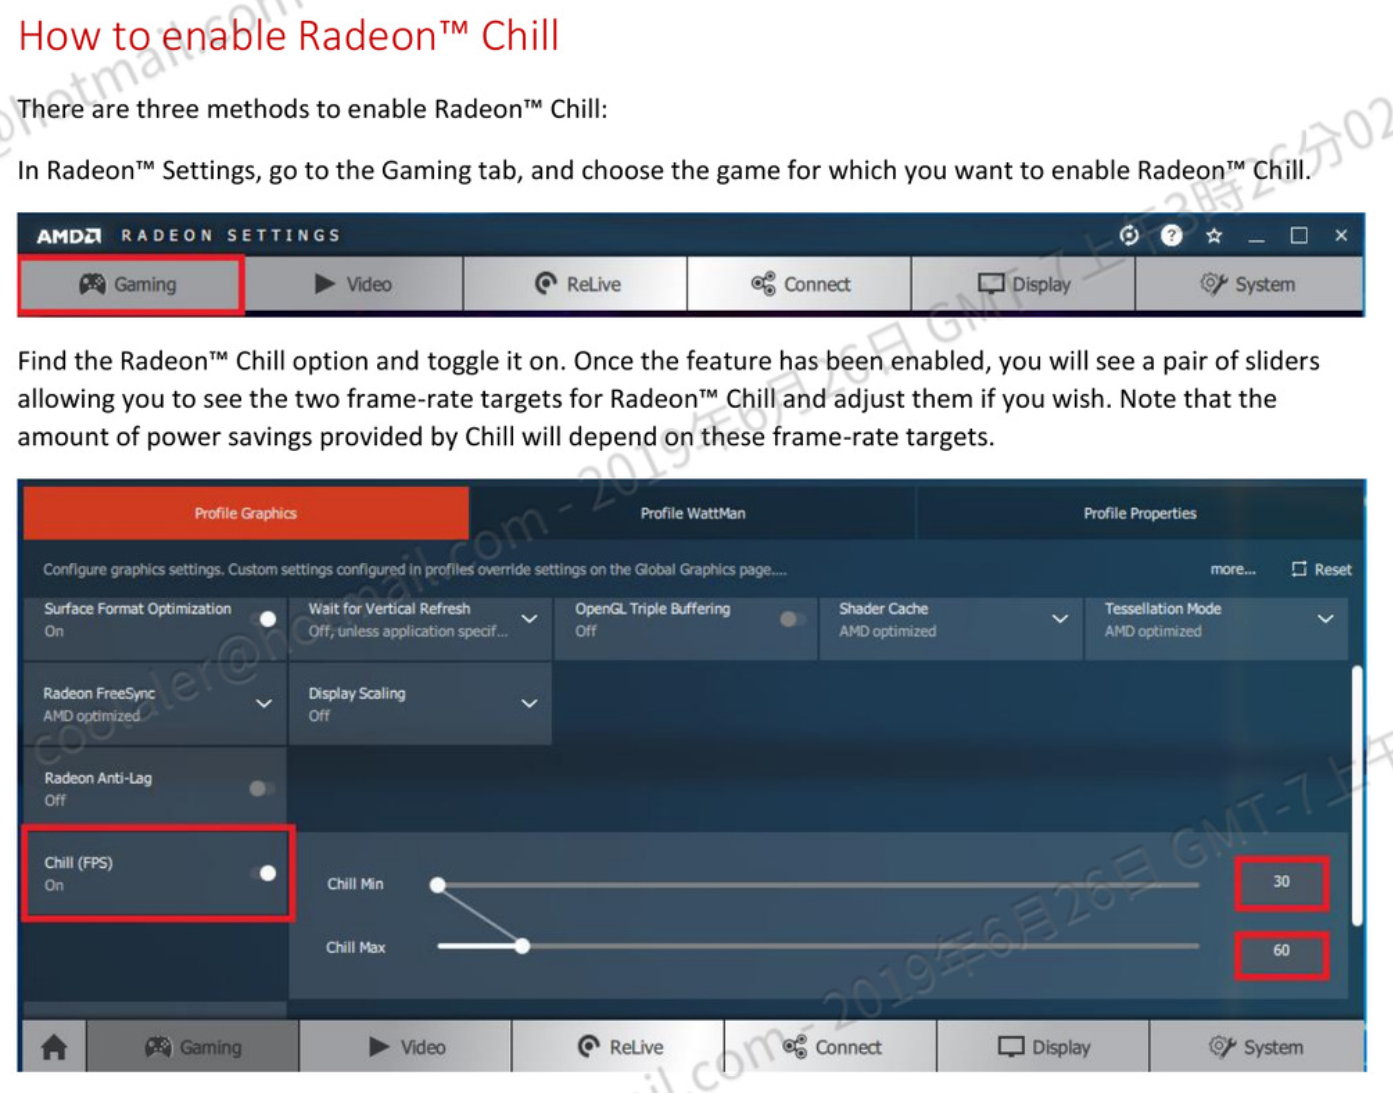Screen dimensions: 1393x1093
Task: Close the Radeon Settings window
Action: click(1341, 235)
